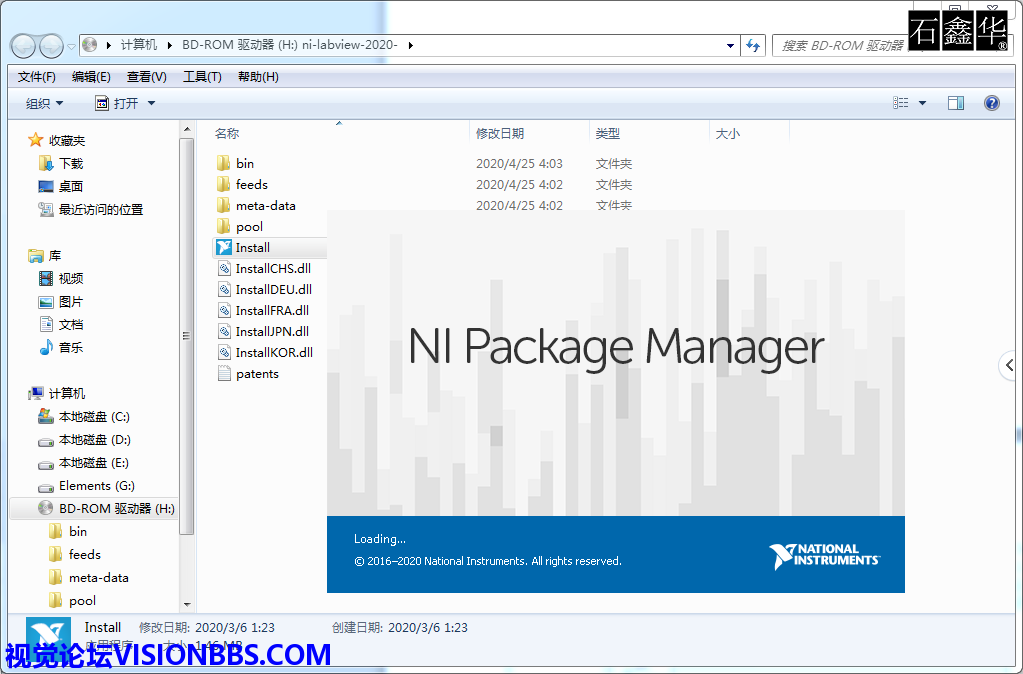
Task: Open the 编辑(E) menu
Action: tap(91, 77)
